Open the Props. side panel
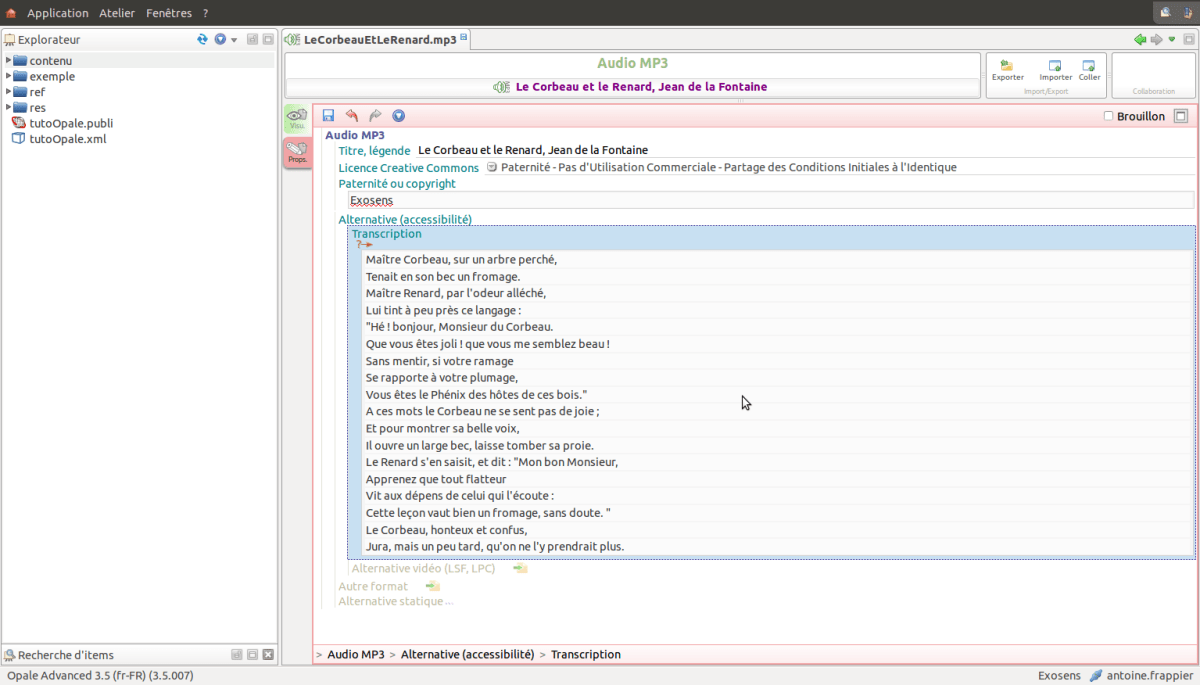Image resolution: width=1200 pixels, height=685 pixels. (x=297, y=152)
